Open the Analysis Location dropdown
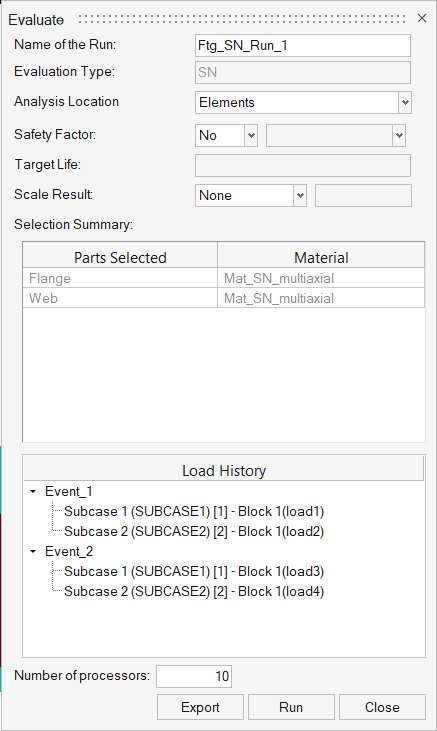This screenshot has width=437, height=731. 303,103
